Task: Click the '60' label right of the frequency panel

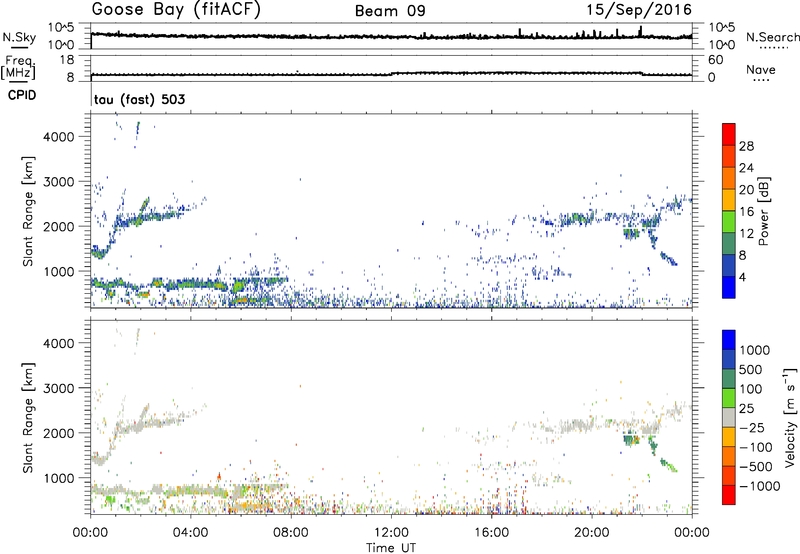Action: [x=715, y=60]
